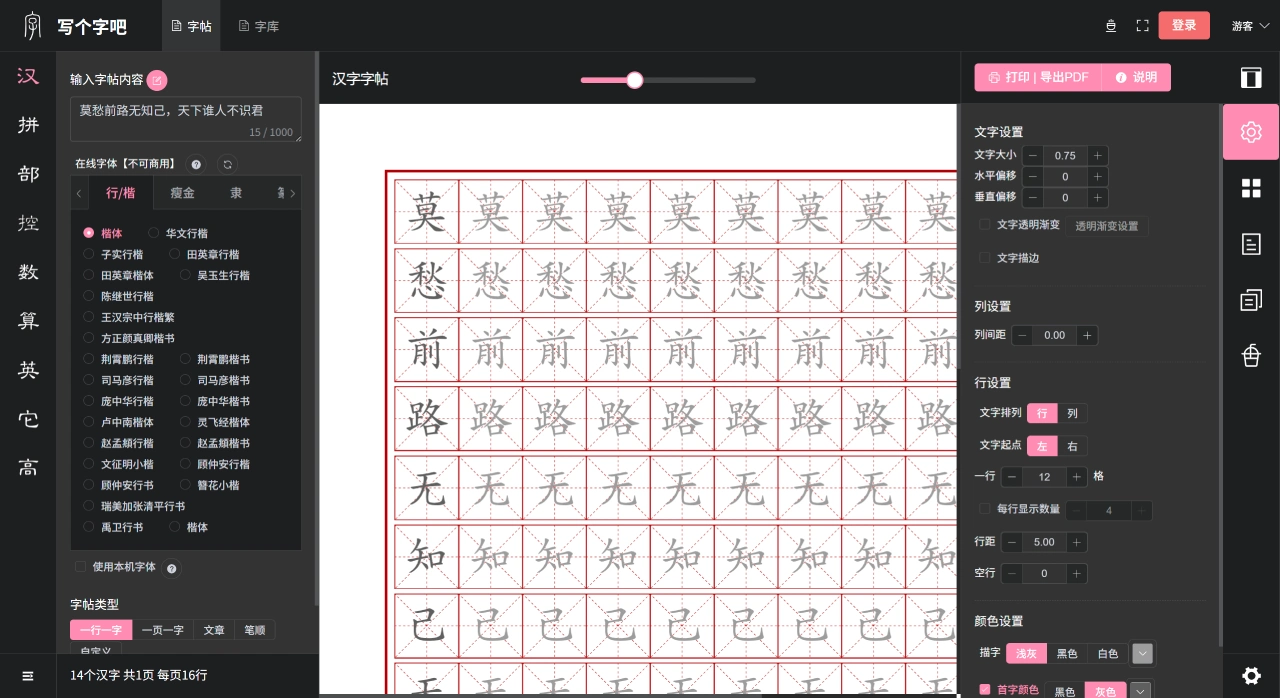Screen dimensions: 1280x698
Task: Open the document panel icon below the grid icon
Action: (x=1251, y=244)
